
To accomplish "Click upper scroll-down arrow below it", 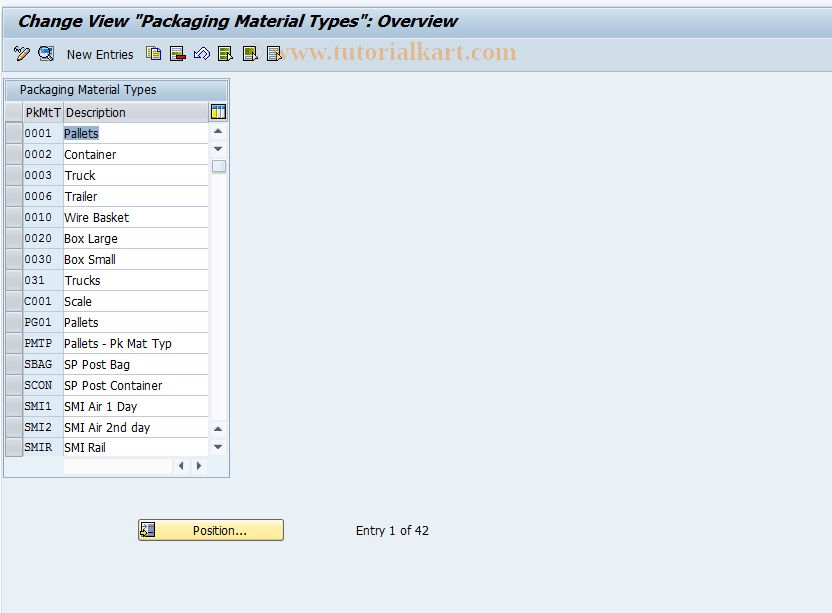I will (218, 149).
